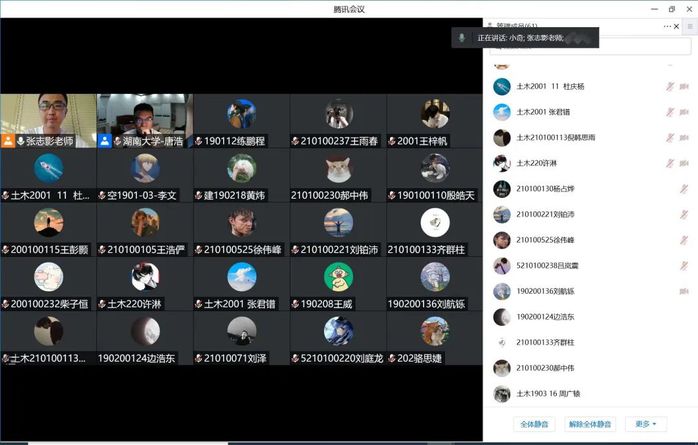Click blue user icon on 湖南大学-唐浩 tile

point(105,142)
